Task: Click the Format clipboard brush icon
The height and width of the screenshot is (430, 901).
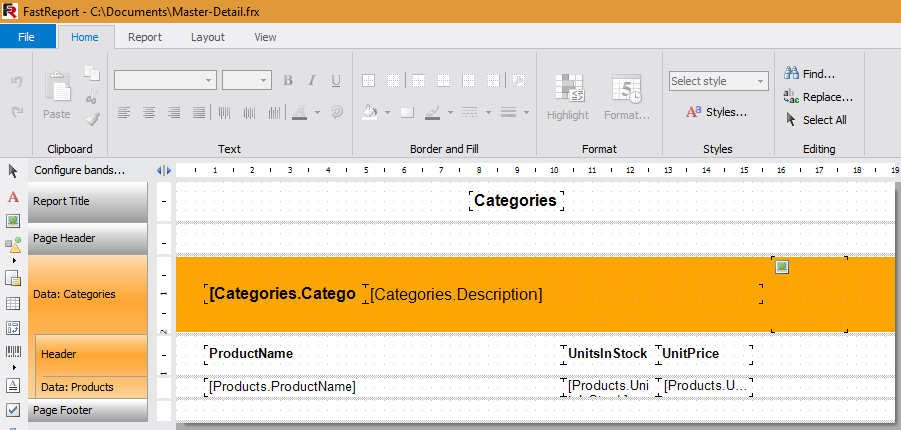Action: [92, 118]
